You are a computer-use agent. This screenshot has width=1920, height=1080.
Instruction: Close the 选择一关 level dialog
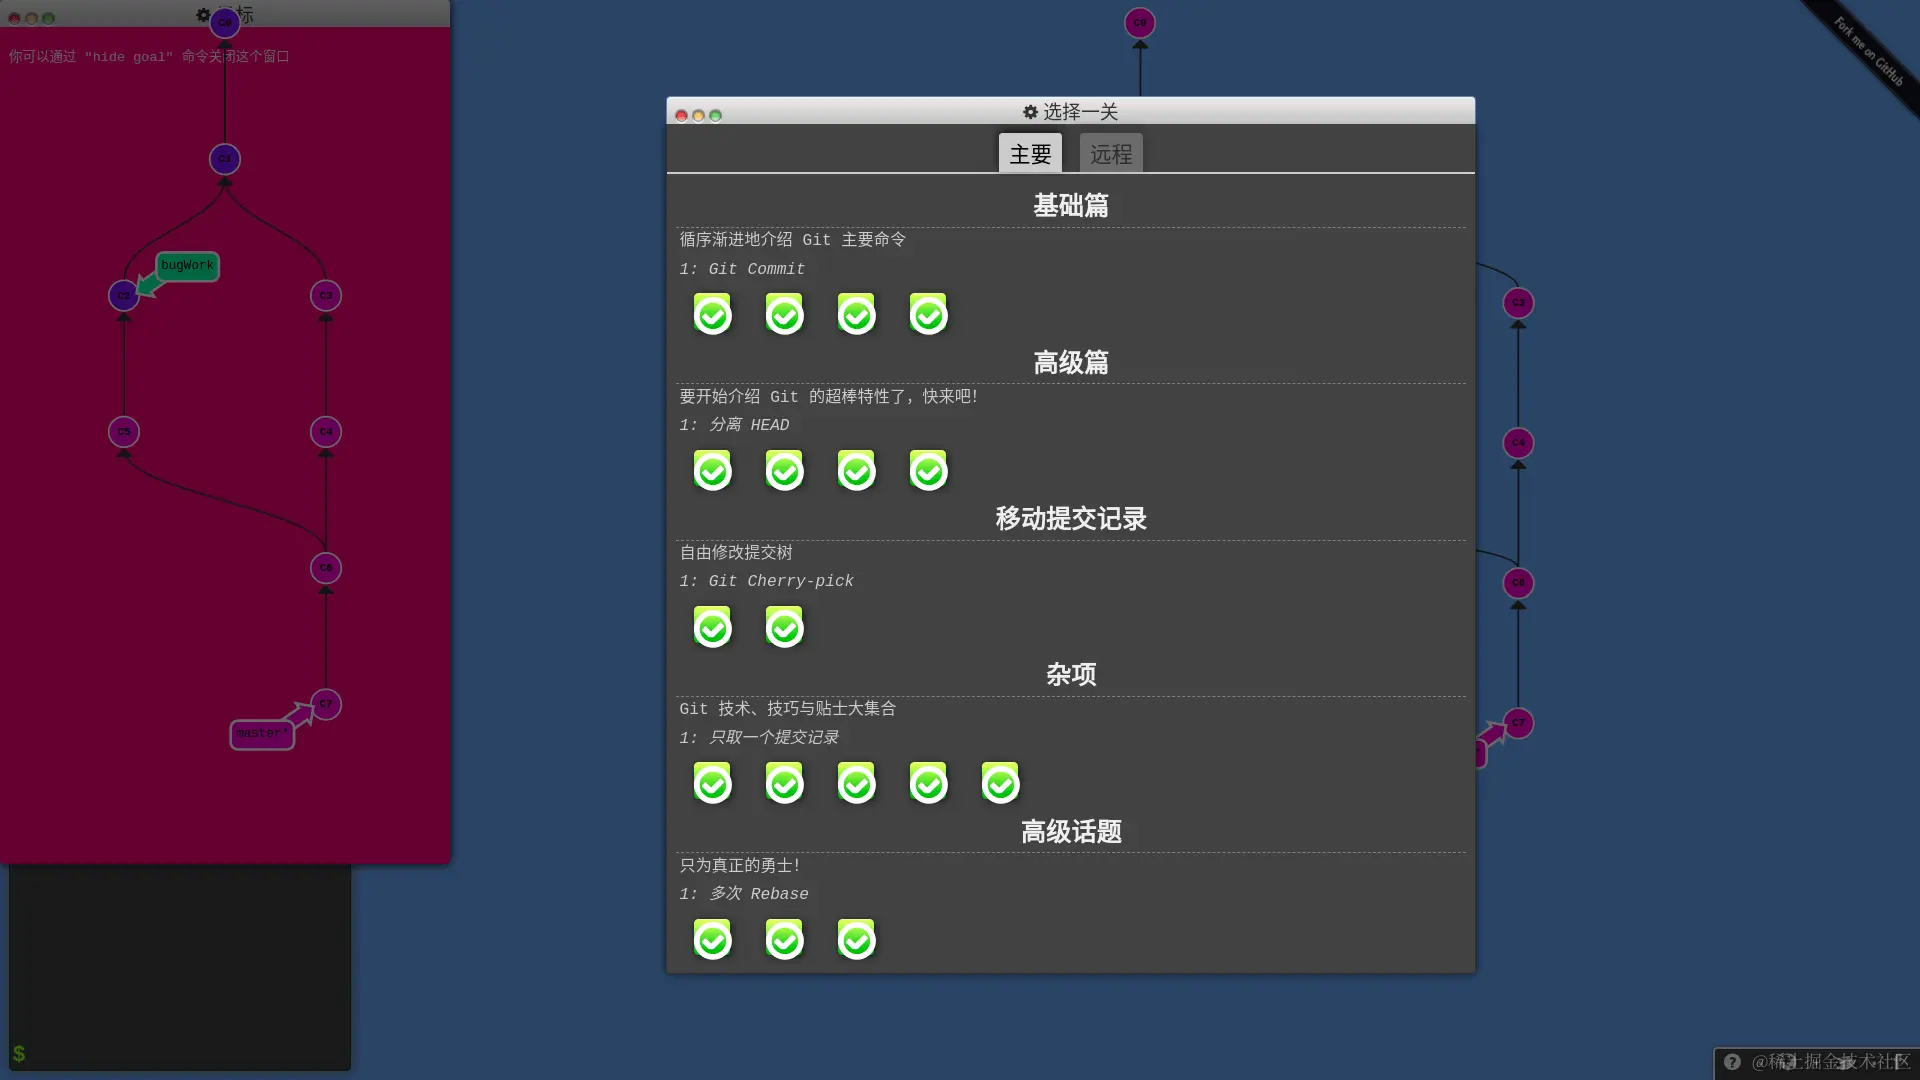tap(681, 116)
